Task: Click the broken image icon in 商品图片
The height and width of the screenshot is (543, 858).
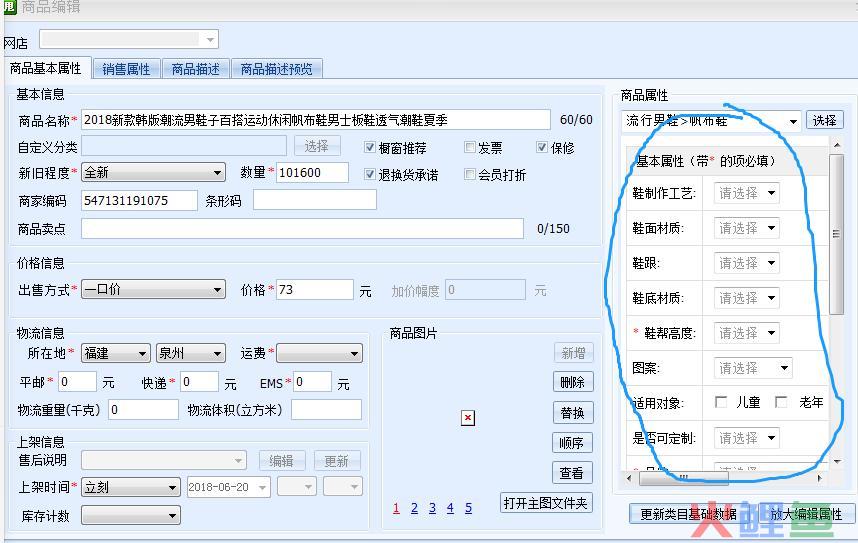Action: [468, 418]
